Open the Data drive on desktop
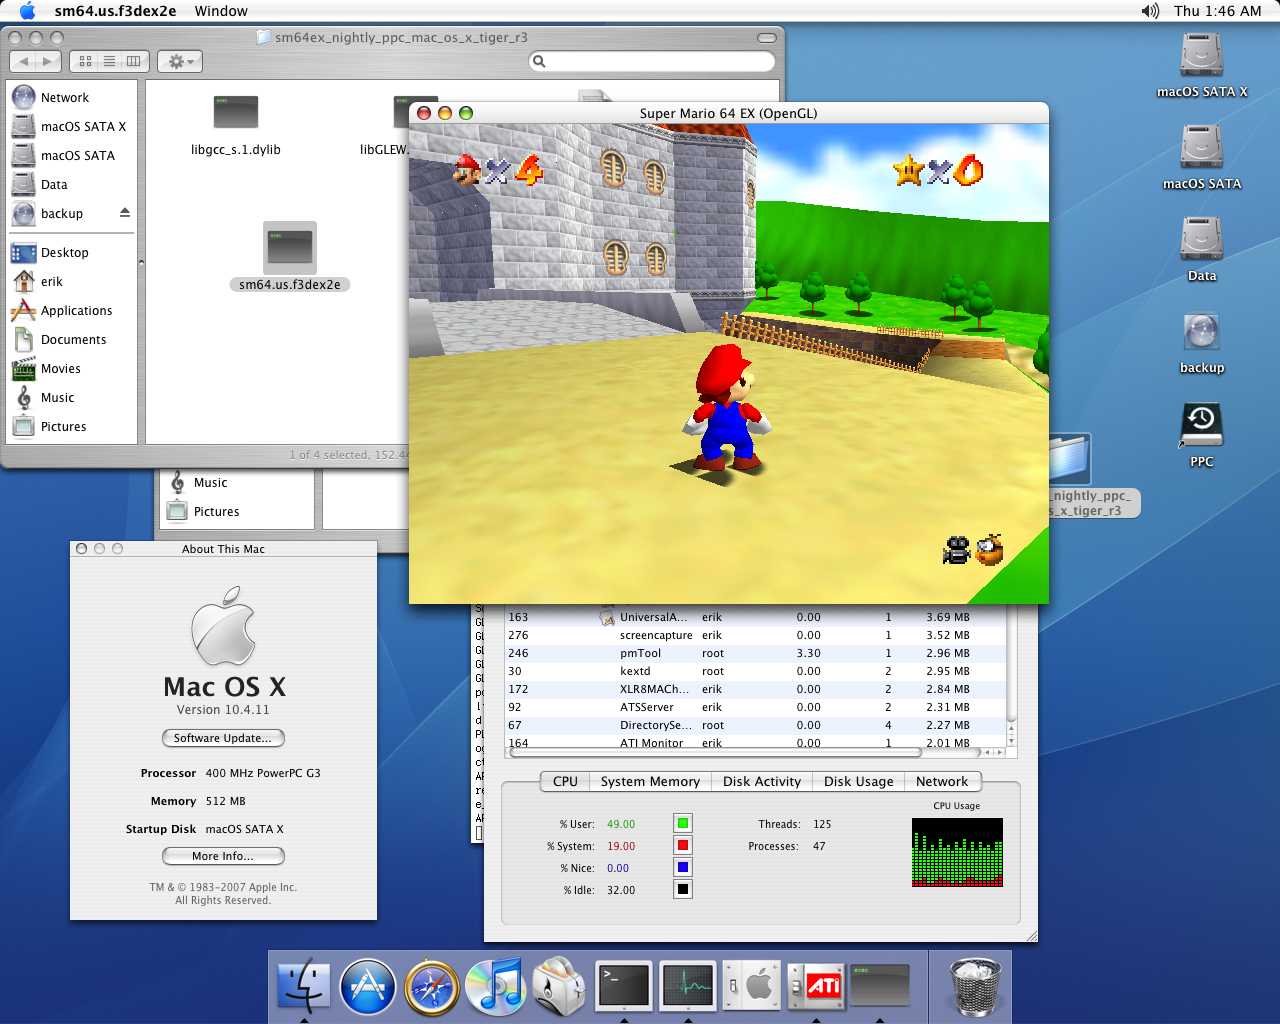The image size is (1280, 1024). (1202, 250)
